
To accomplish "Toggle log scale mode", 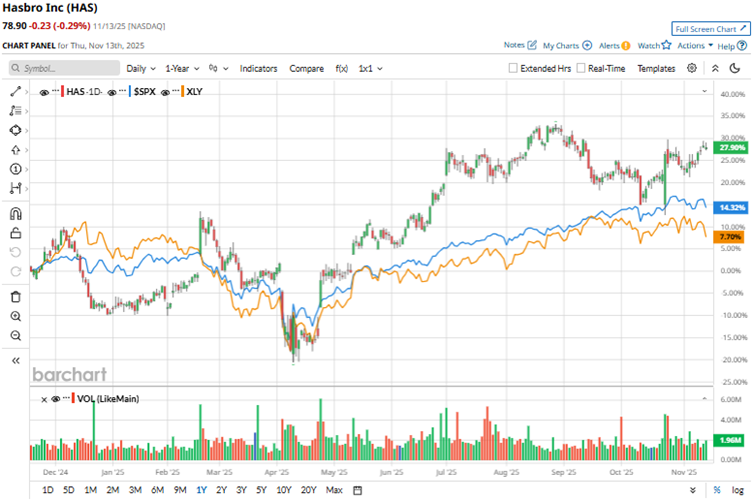I will click(x=737, y=490).
